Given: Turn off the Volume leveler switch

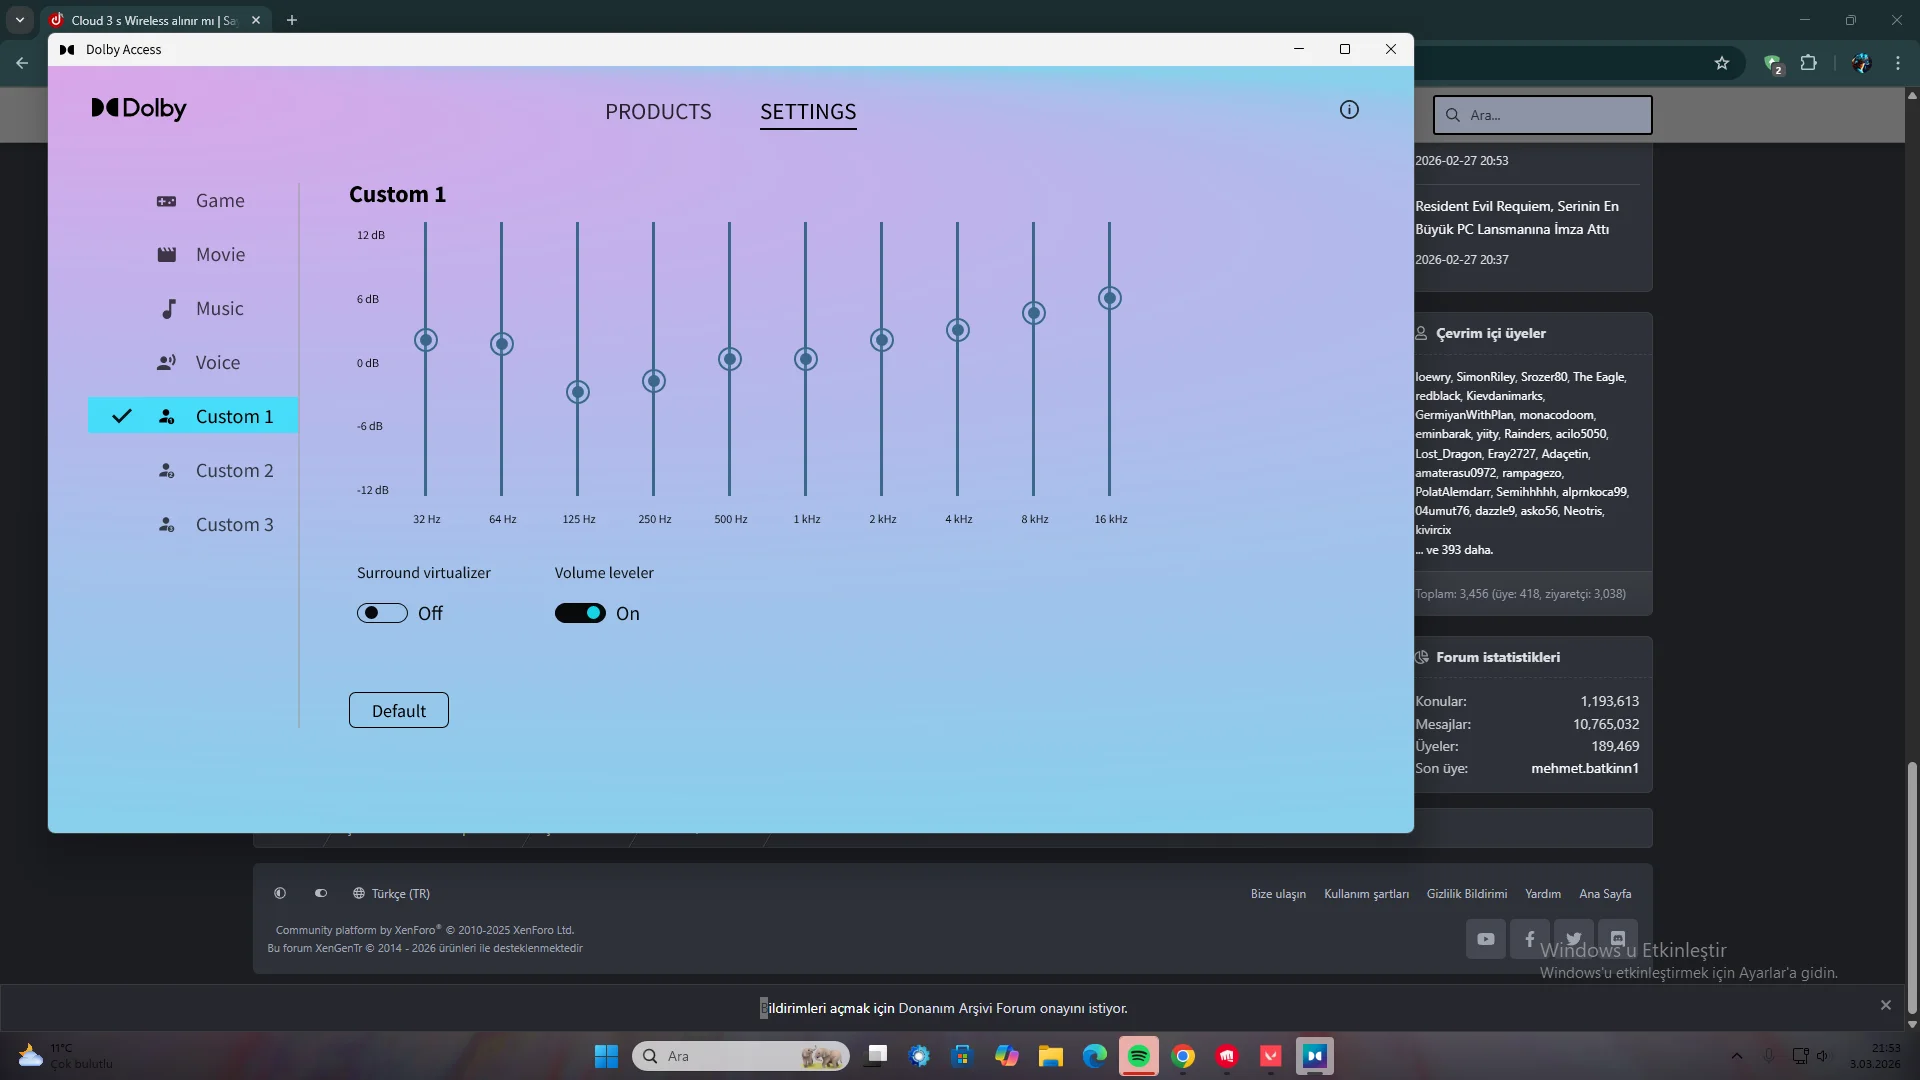Looking at the screenshot, I should coord(580,613).
